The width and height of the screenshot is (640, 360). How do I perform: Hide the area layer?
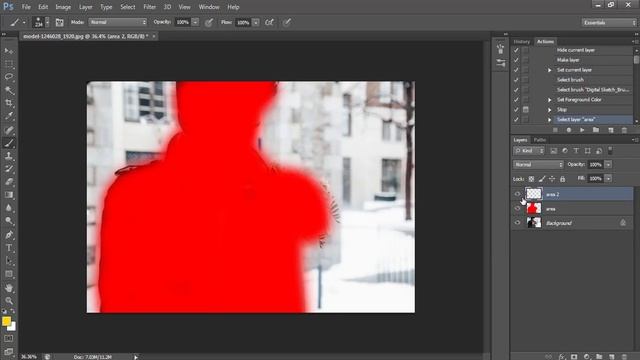coord(517,209)
